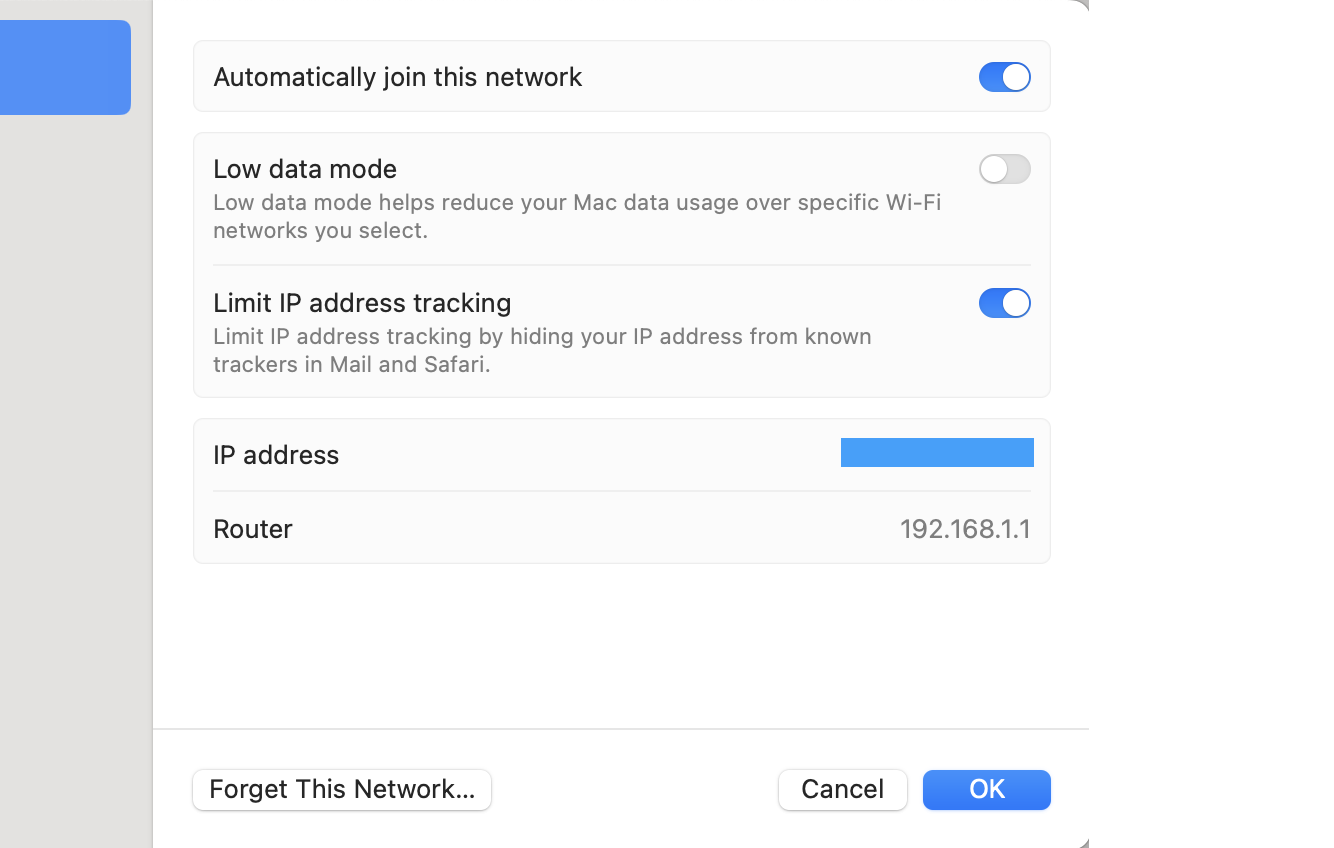Click the router address 192.168.1.1

964,528
